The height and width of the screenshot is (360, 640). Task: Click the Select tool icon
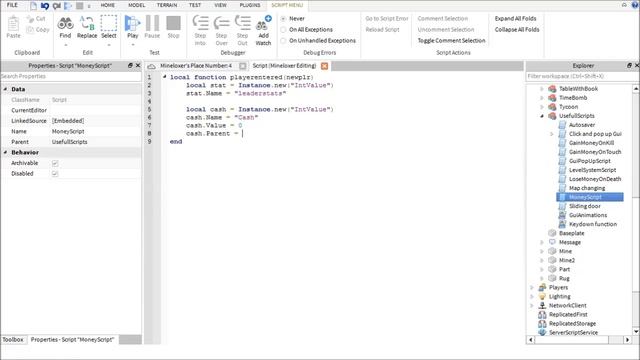109,24
